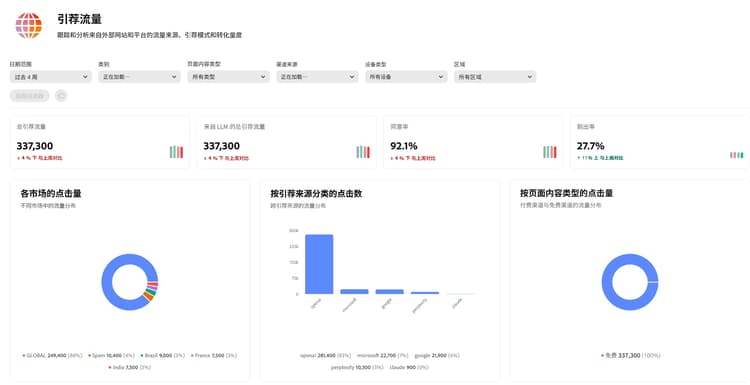Open the 渠道来源 dropdown
750x385 pixels.
317,77
